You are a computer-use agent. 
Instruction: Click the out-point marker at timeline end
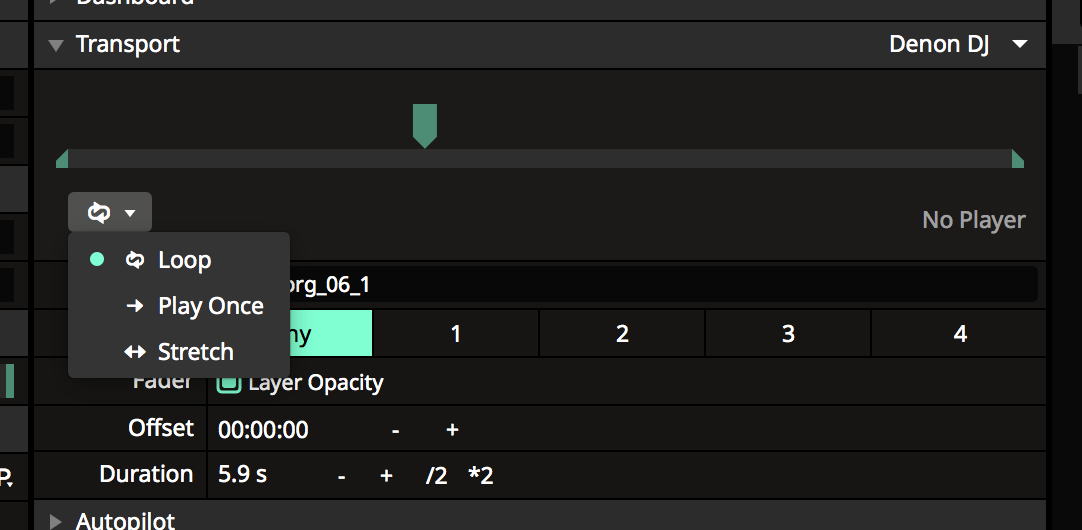[1017, 159]
